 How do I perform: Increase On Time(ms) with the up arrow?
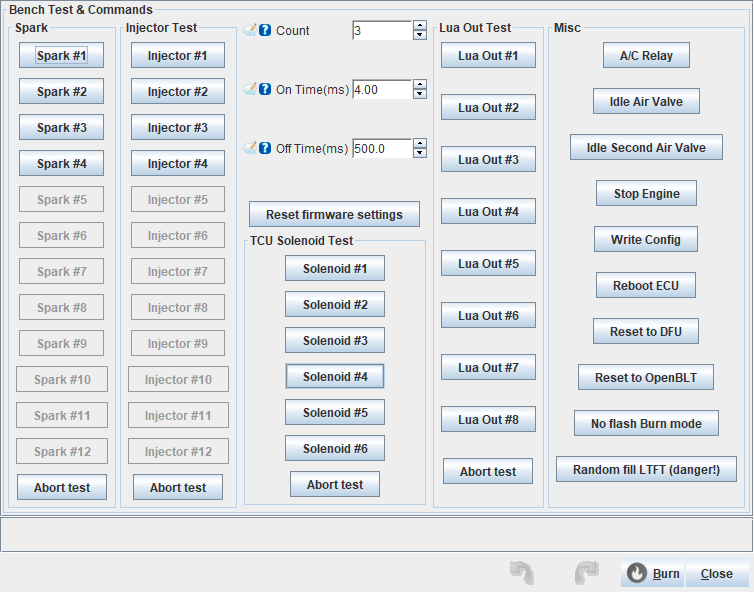[x=420, y=85]
